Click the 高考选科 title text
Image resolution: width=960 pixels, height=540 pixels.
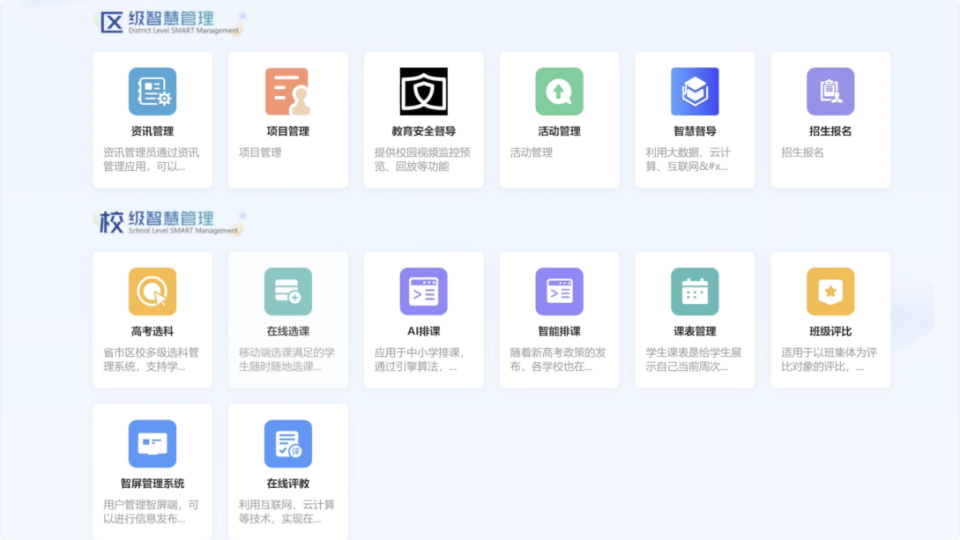(x=152, y=331)
